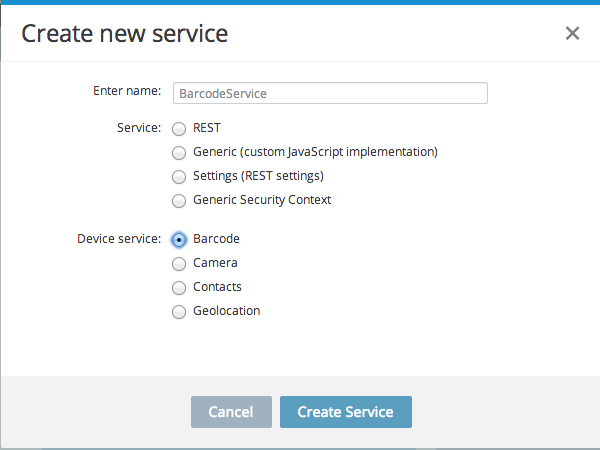Click the 'Geolocation' option label text
Viewport: 600px width, 450px height.
coord(226,311)
